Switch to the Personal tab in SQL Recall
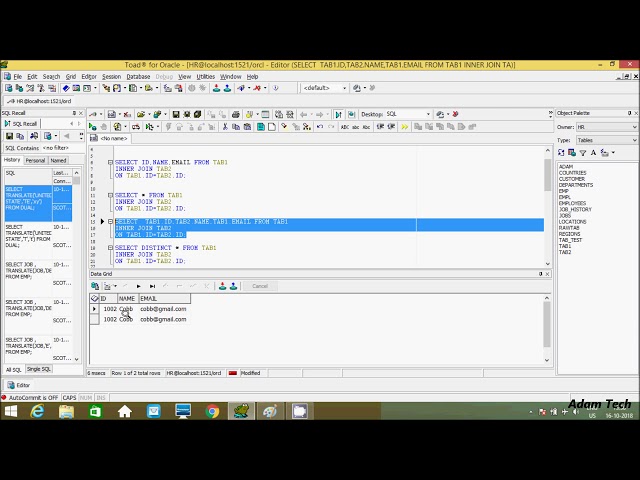The width and height of the screenshot is (640, 480). (35, 160)
